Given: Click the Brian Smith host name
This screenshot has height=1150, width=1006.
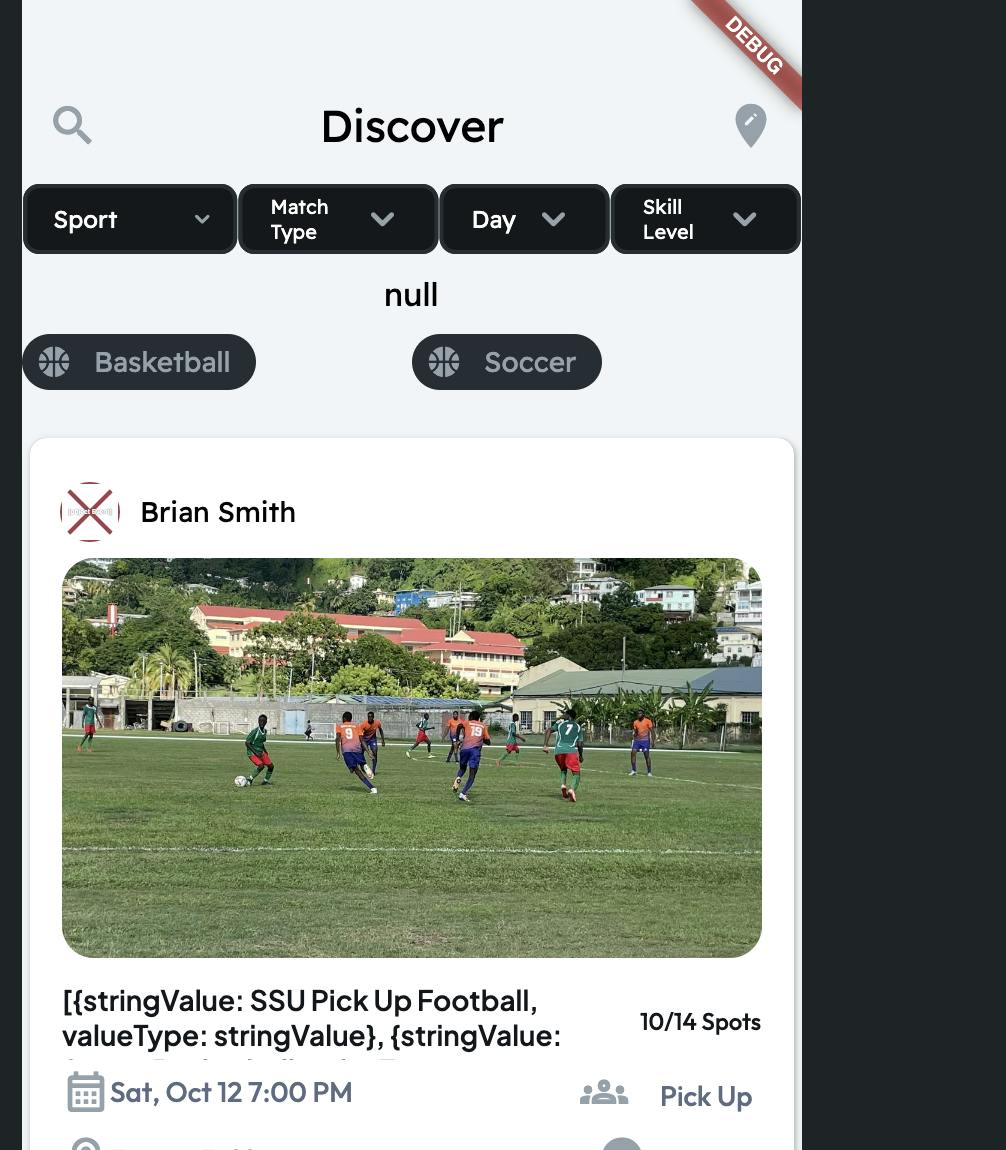Looking at the screenshot, I should point(218,512).
